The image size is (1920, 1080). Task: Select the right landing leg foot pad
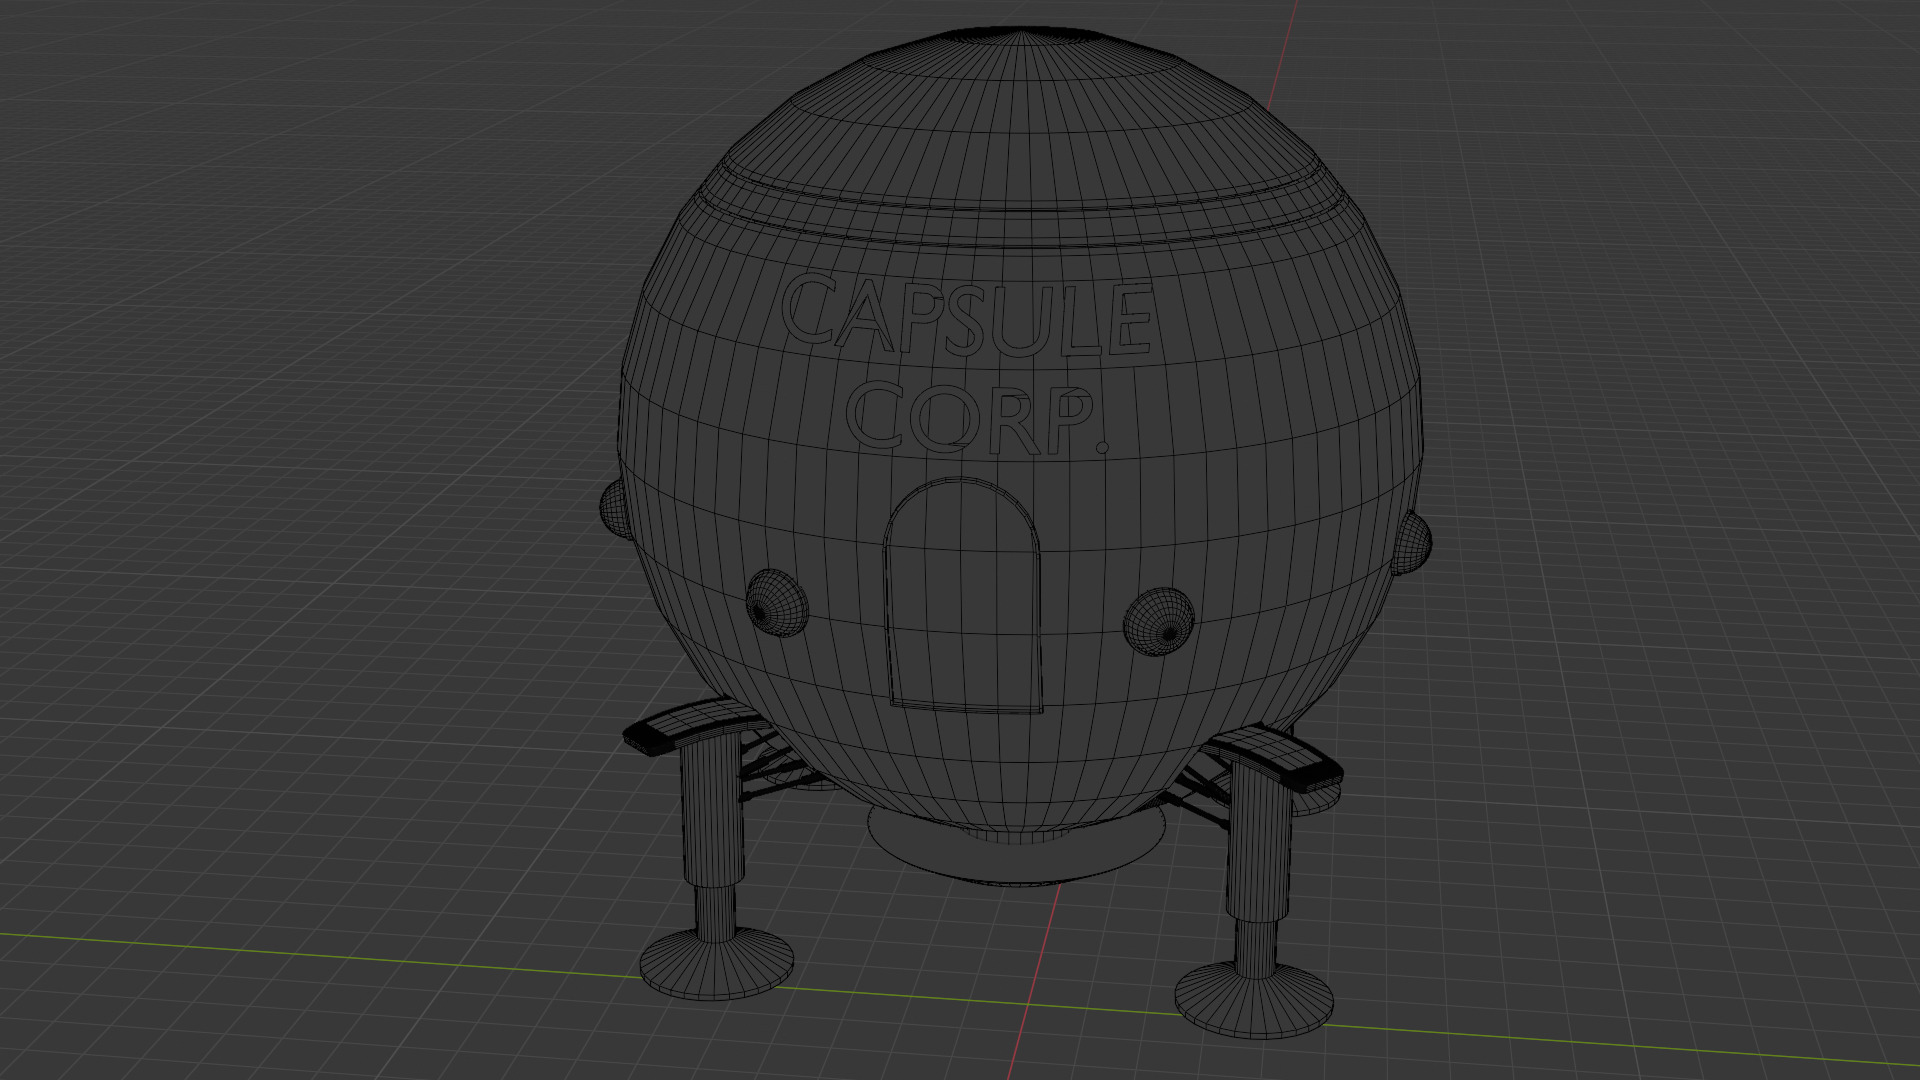1254,1000
